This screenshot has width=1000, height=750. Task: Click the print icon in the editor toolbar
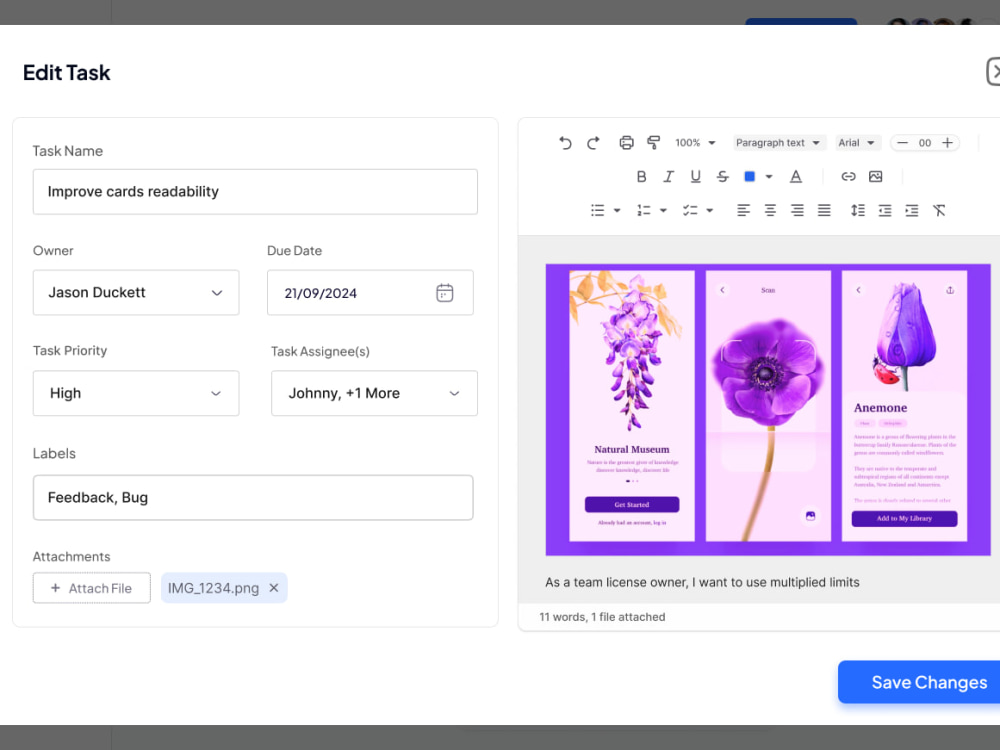pos(626,143)
